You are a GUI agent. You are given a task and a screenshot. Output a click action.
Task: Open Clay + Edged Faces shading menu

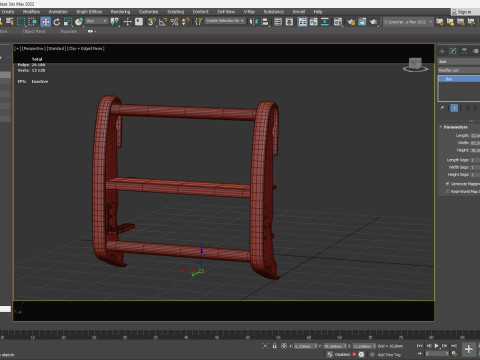click(86, 49)
